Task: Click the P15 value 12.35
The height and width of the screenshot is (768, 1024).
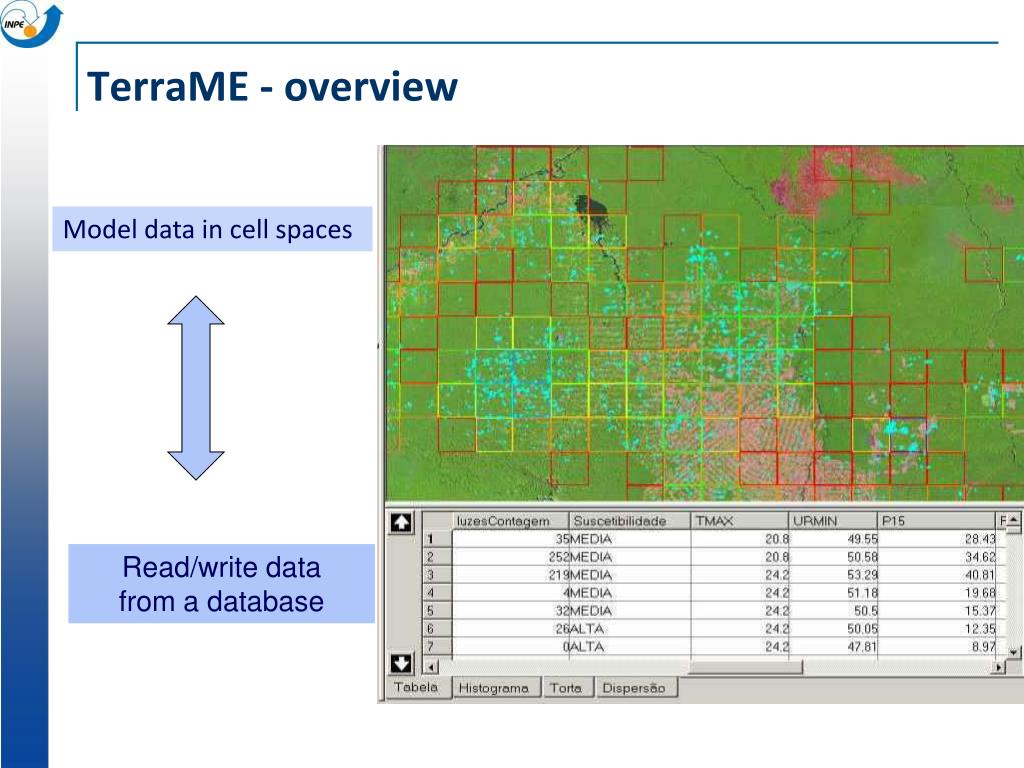Action: pos(980,628)
